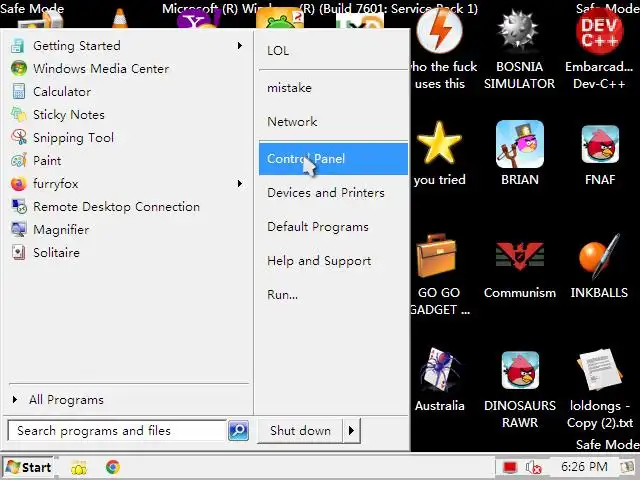The width and height of the screenshot is (640, 480).
Task: Click the search magnifier button
Action: [238, 430]
